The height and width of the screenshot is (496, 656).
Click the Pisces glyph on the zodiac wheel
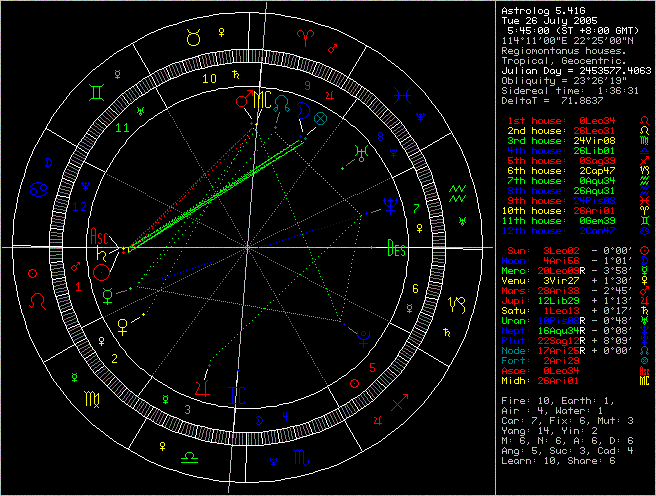pyautogui.click(x=400, y=96)
